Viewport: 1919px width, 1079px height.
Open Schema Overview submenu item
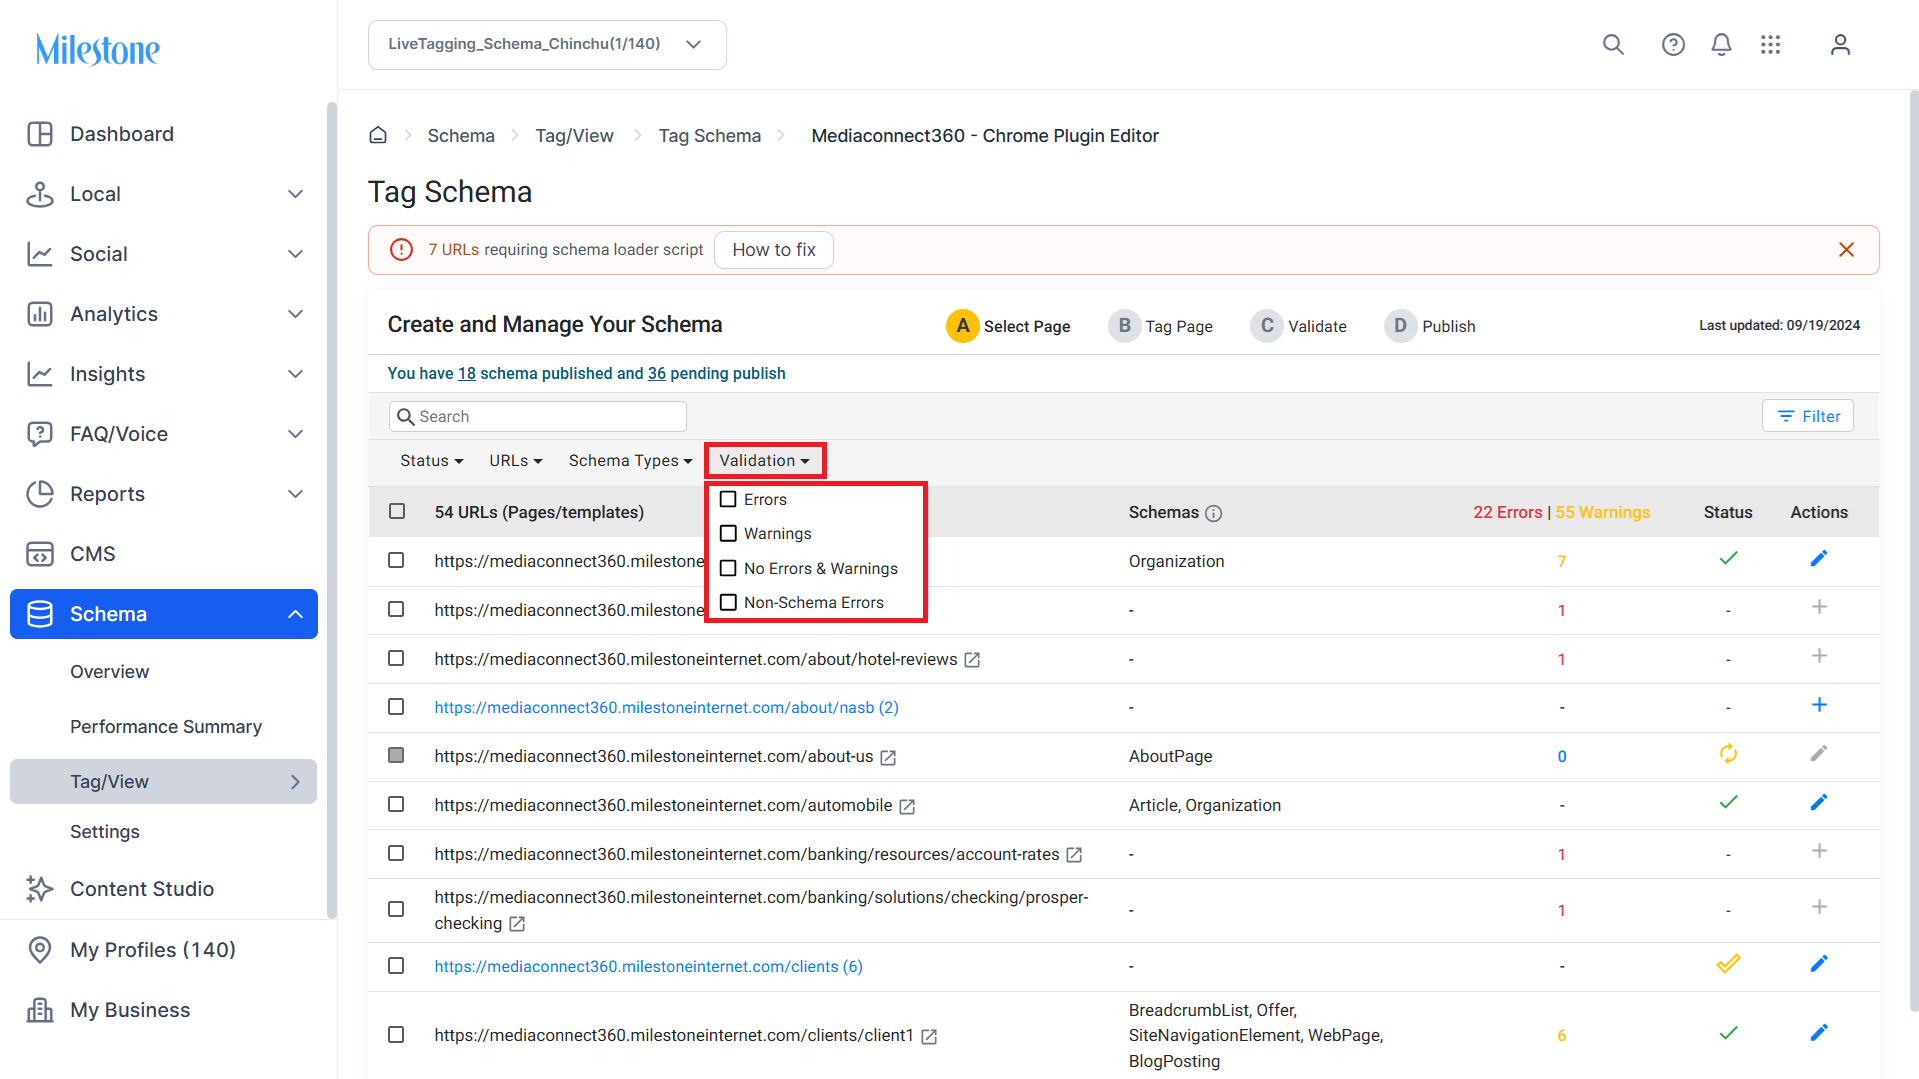point(110,672)
